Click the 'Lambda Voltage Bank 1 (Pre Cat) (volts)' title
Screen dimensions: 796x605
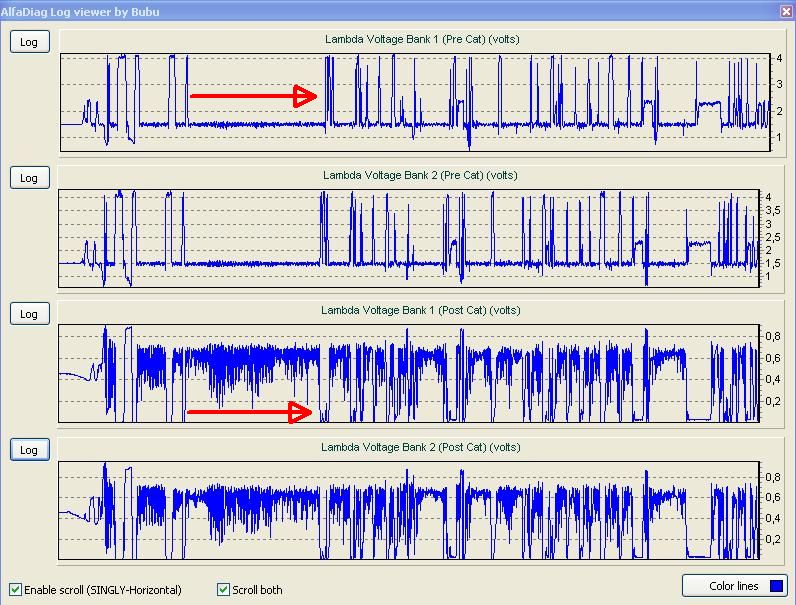click(x=422, y=39)
